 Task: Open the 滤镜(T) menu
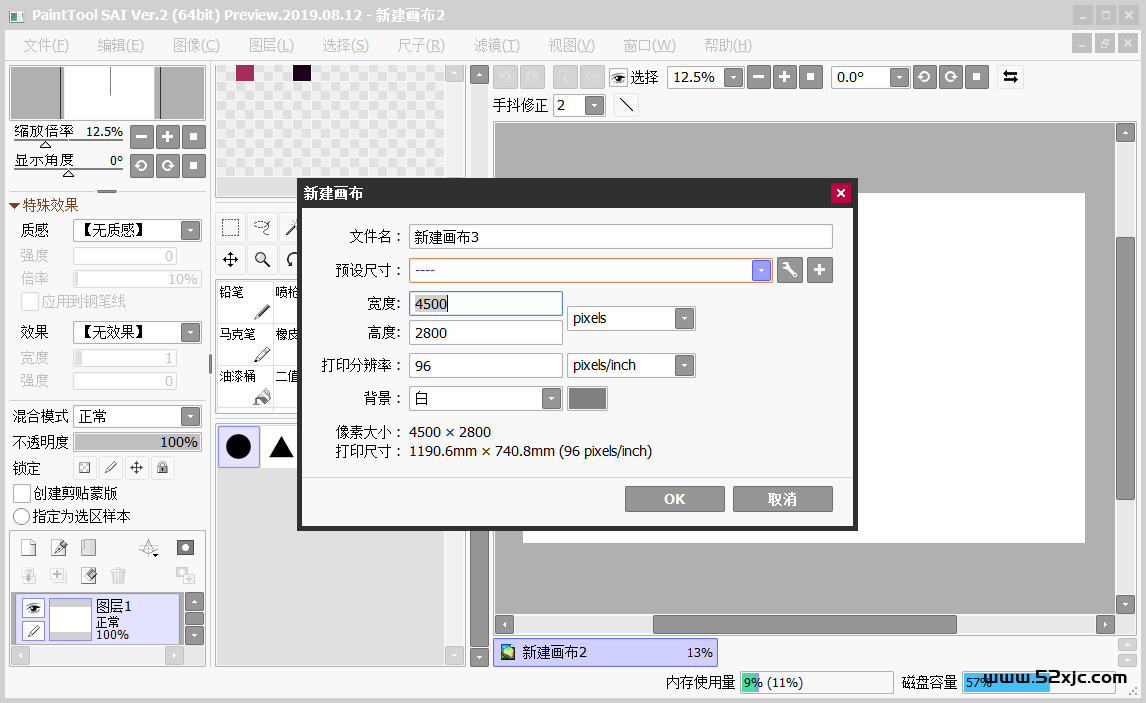[496, 45]
